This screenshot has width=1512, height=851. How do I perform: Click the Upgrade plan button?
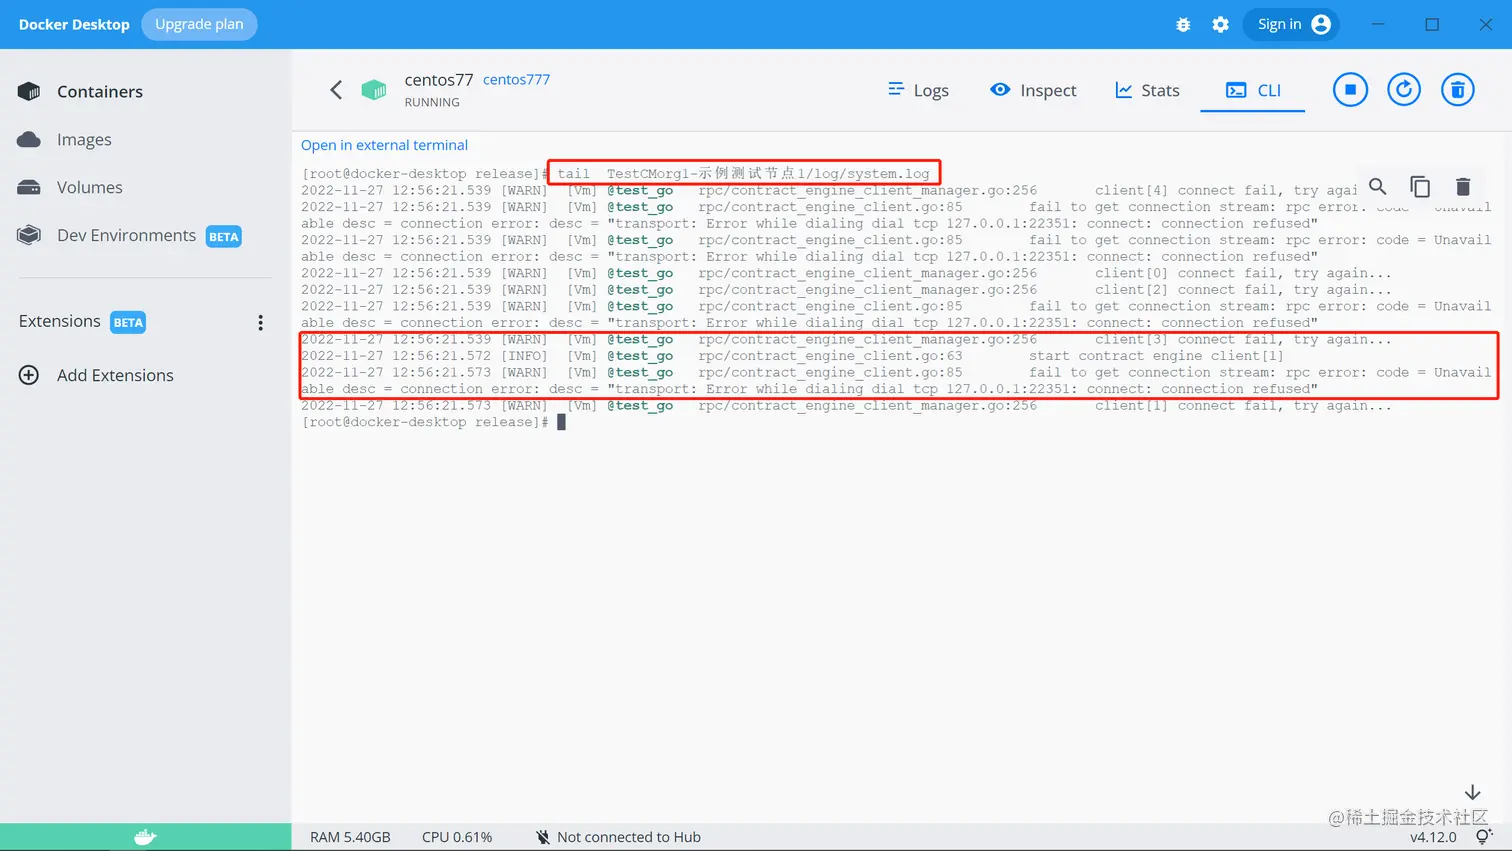[x=199, y=24]
